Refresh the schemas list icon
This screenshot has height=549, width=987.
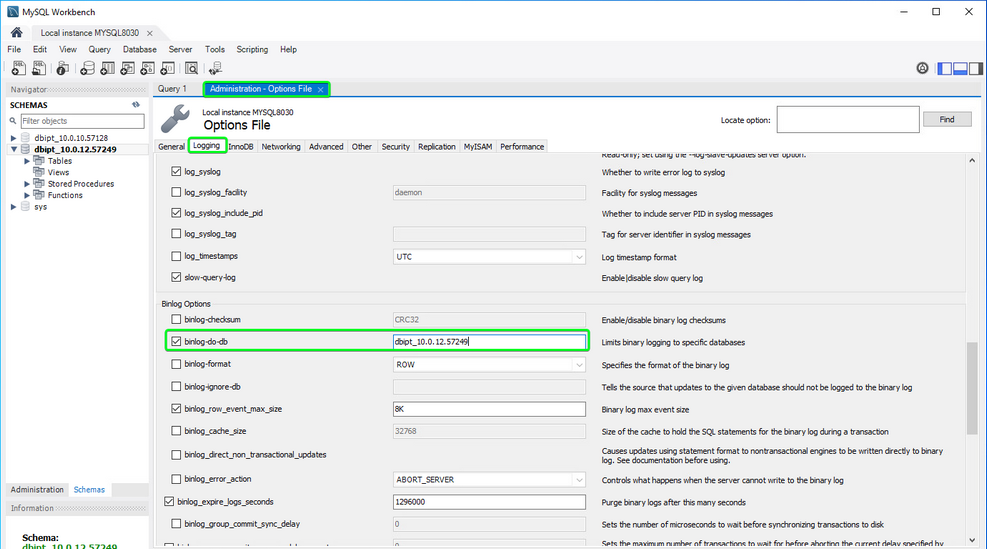coord(136,105)
